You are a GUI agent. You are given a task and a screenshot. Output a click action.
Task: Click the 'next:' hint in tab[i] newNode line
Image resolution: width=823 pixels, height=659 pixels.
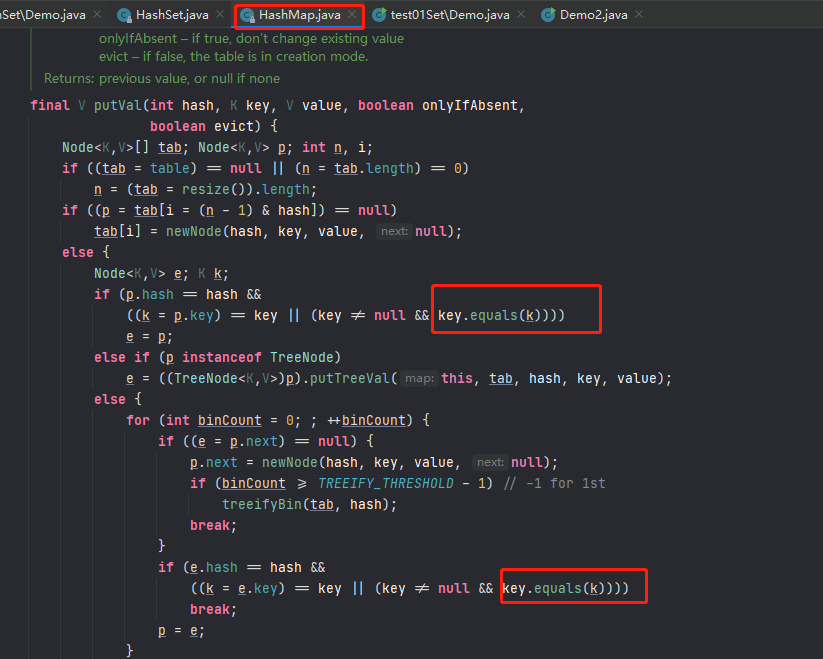point(394,231)
